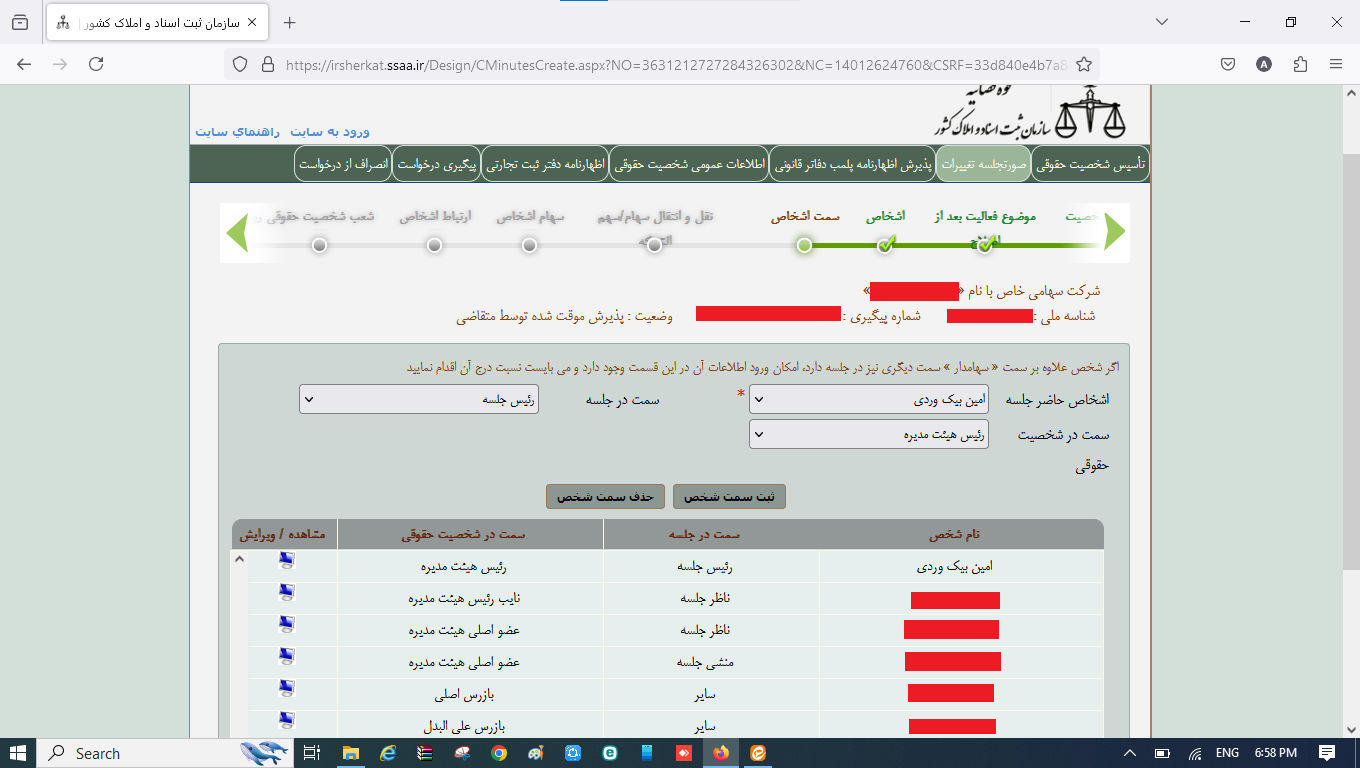The height and width of the screenshot is (768, 1360).
Task: Jump to ارتباط اشخاص step marker
Action: 434,245
